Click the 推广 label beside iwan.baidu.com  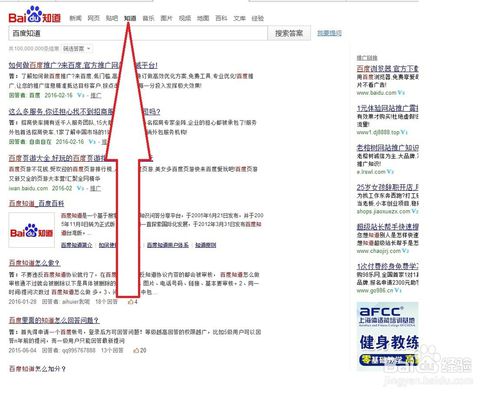(96, 188)
